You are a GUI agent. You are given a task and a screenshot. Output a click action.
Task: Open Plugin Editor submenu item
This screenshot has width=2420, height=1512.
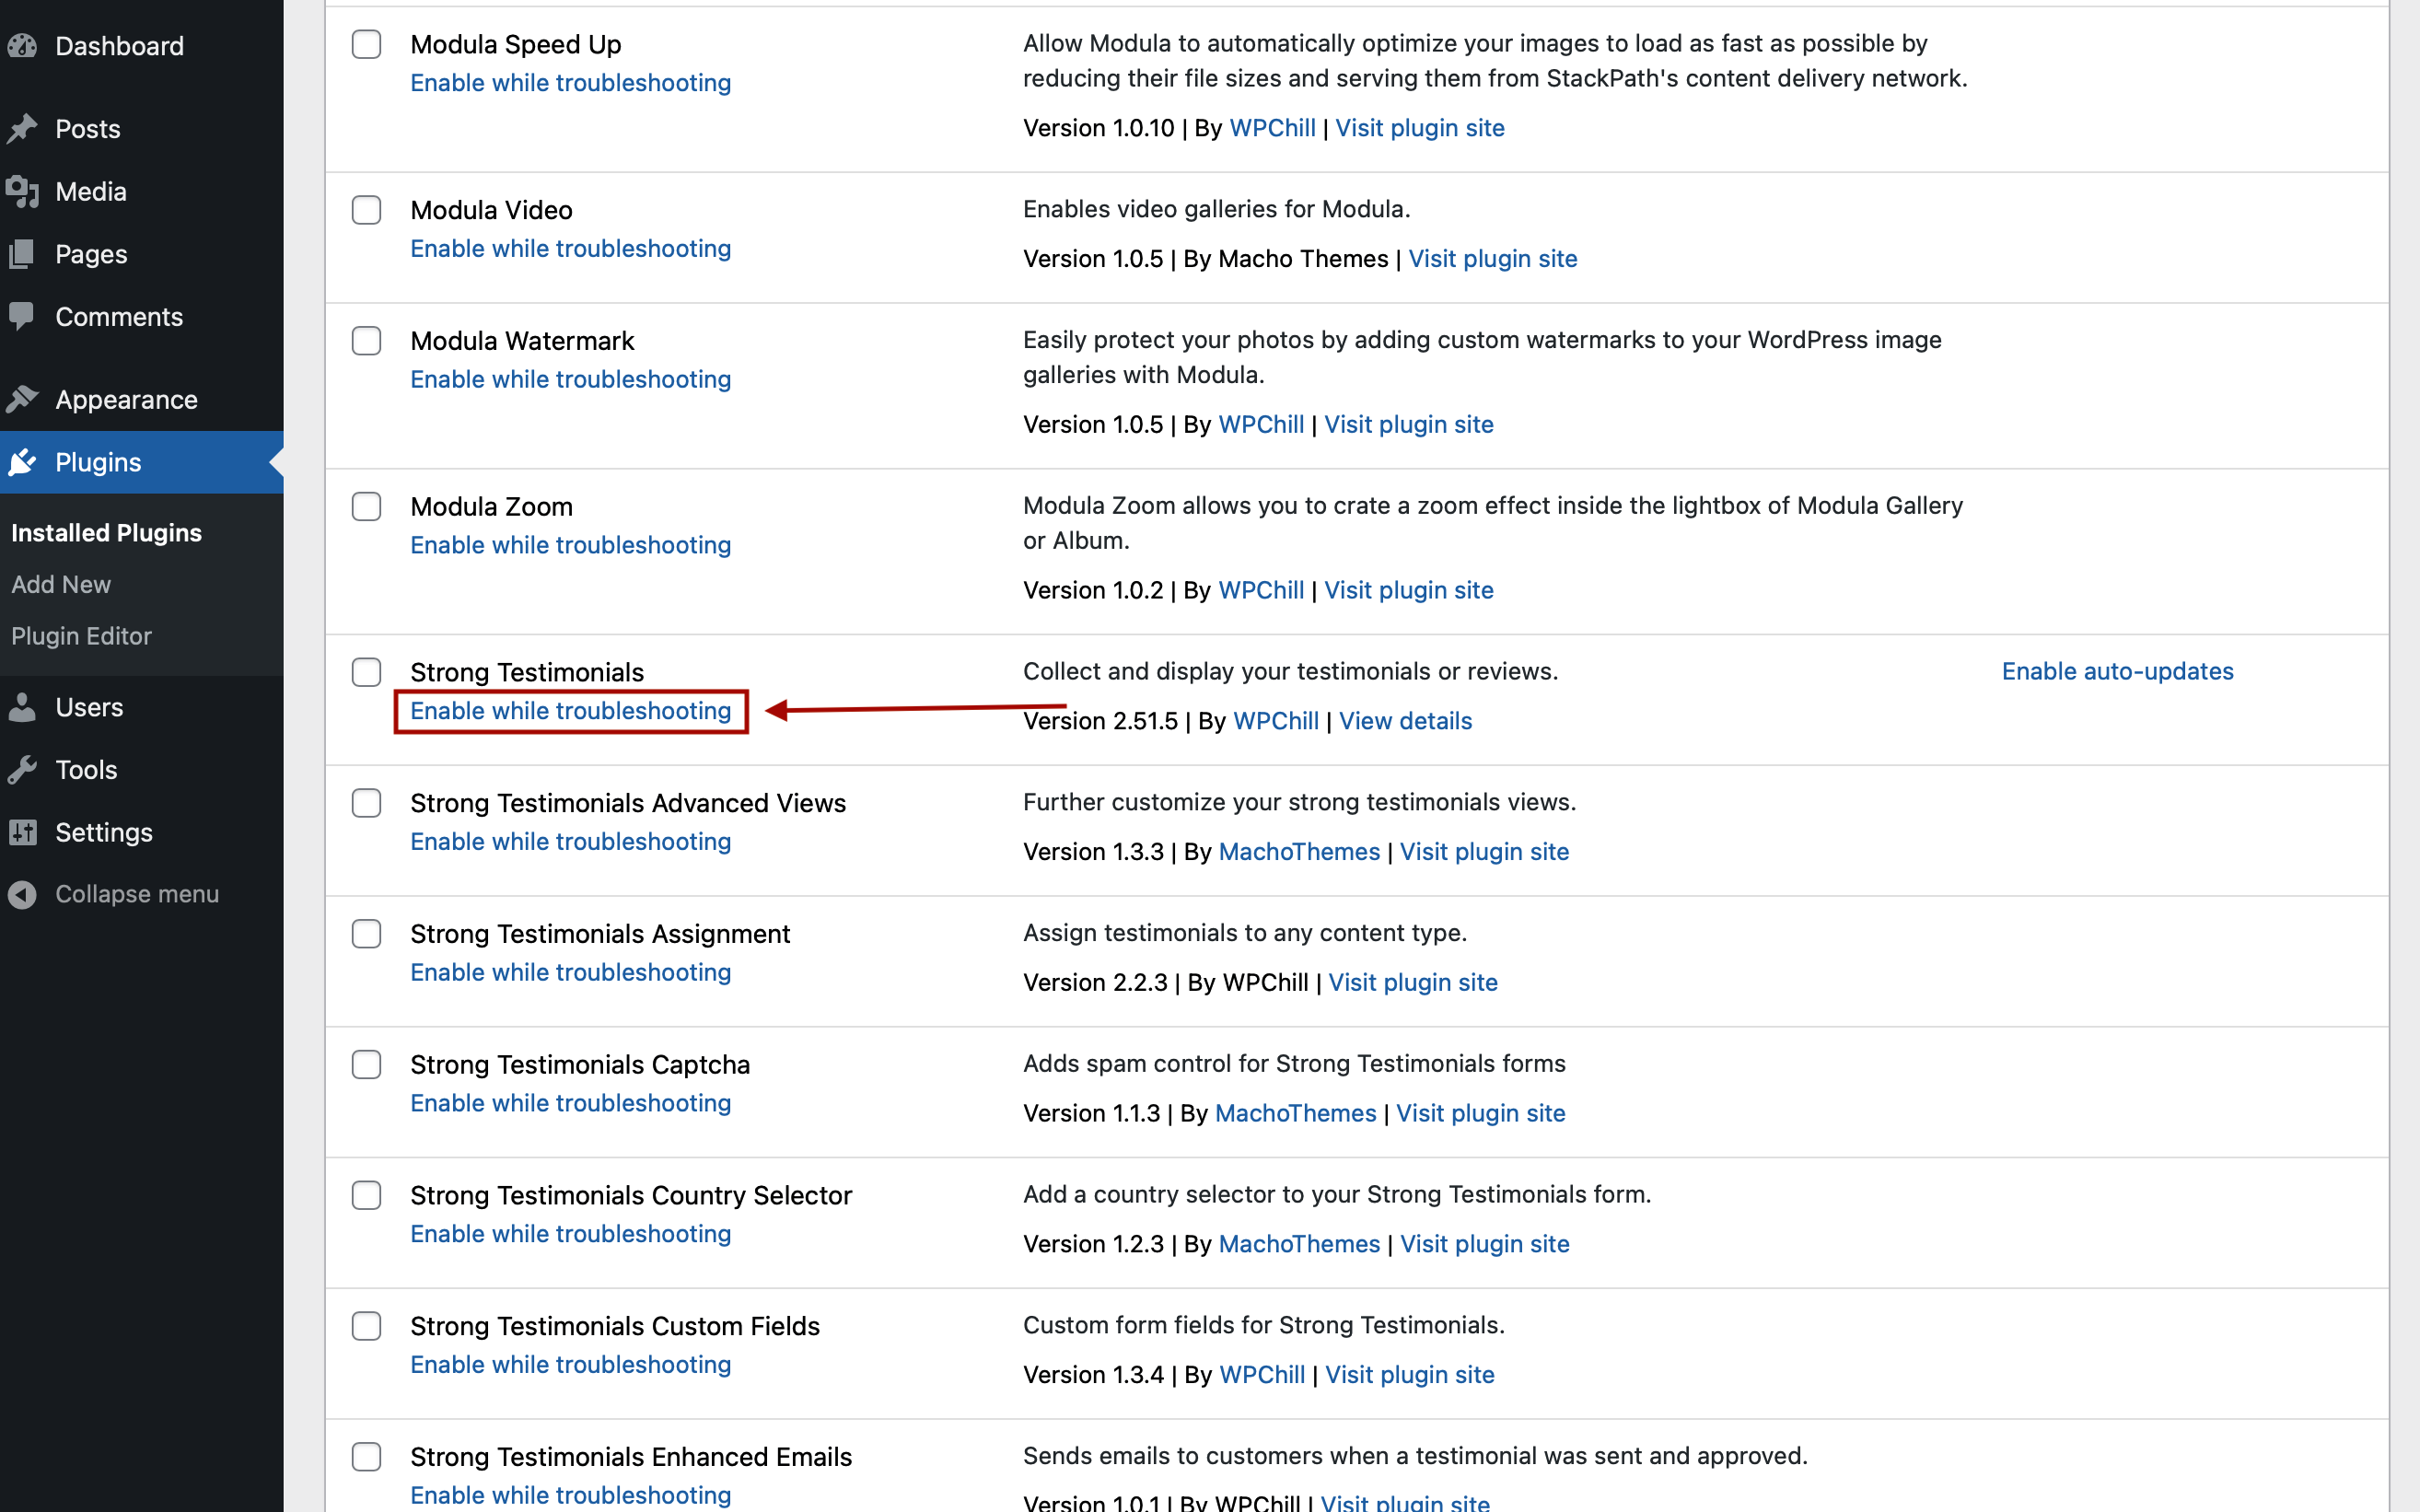tap(81, 636)
